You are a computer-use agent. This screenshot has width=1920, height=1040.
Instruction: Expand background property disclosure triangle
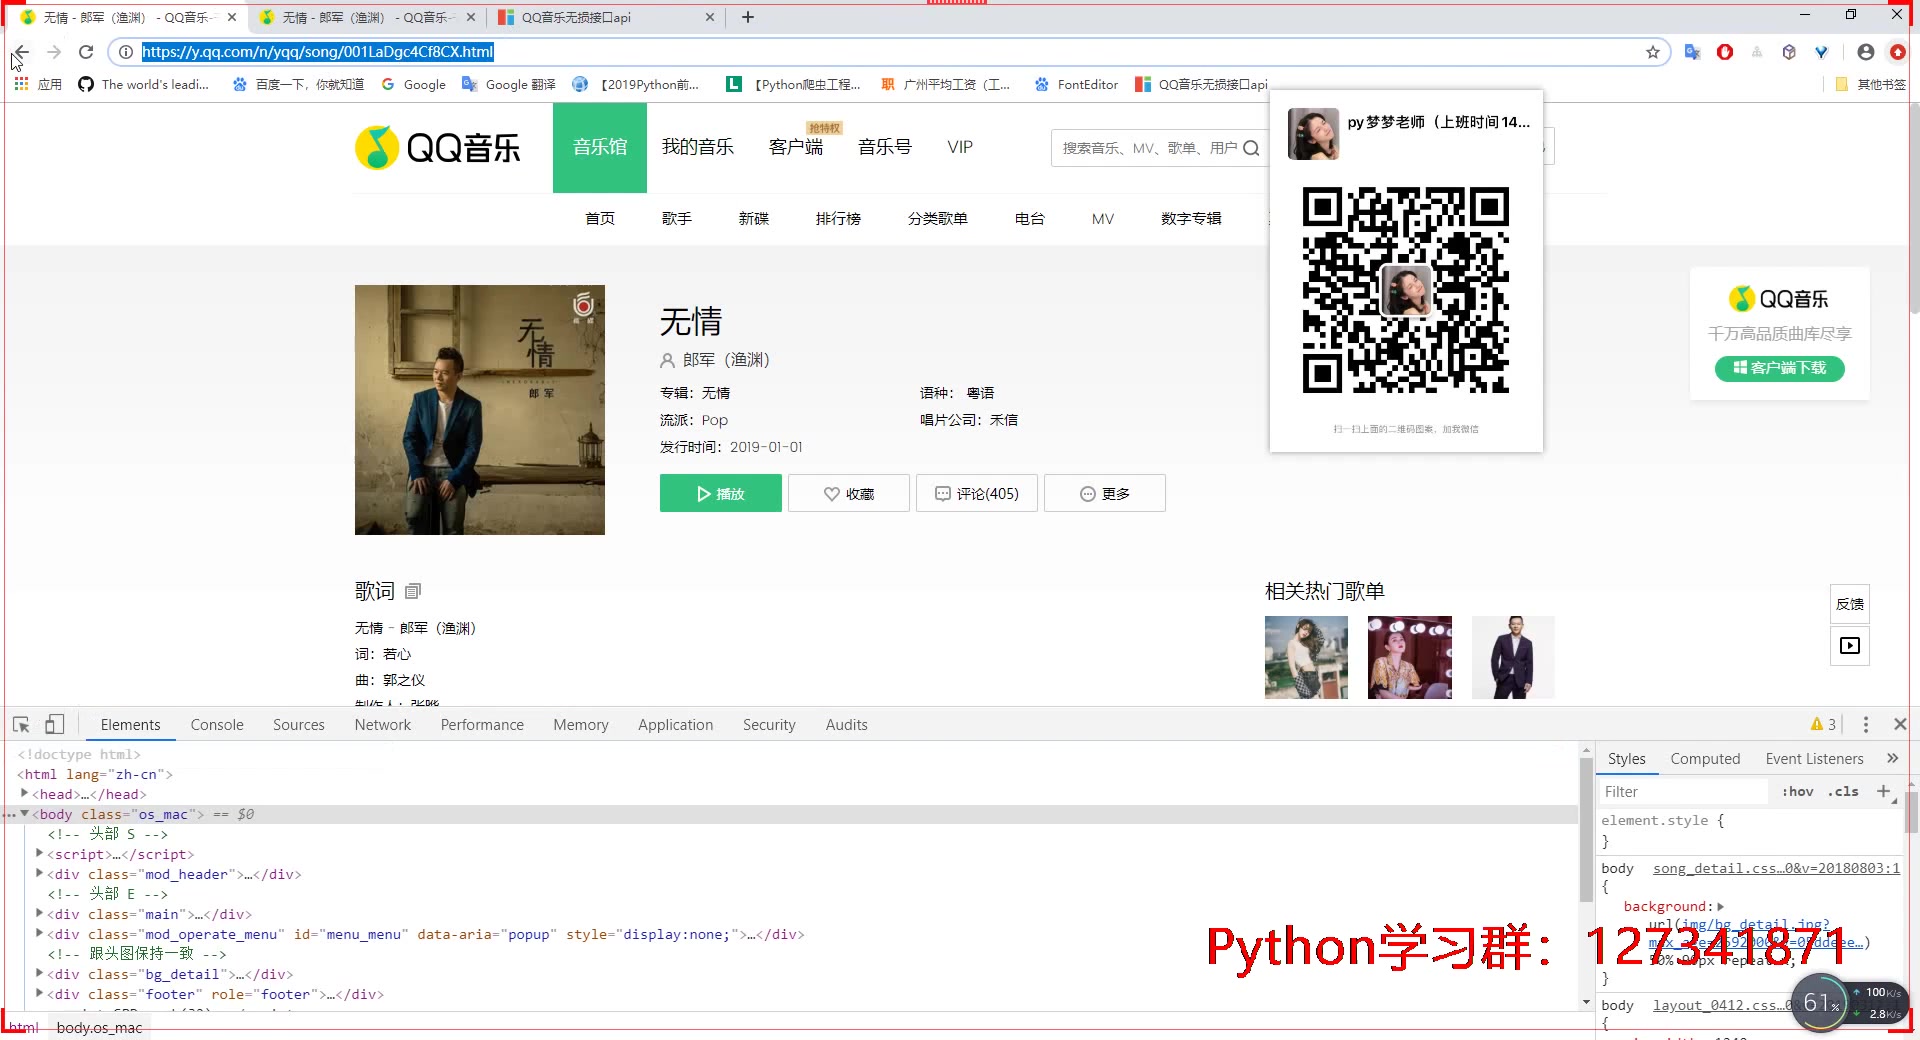click(1720, 907)
